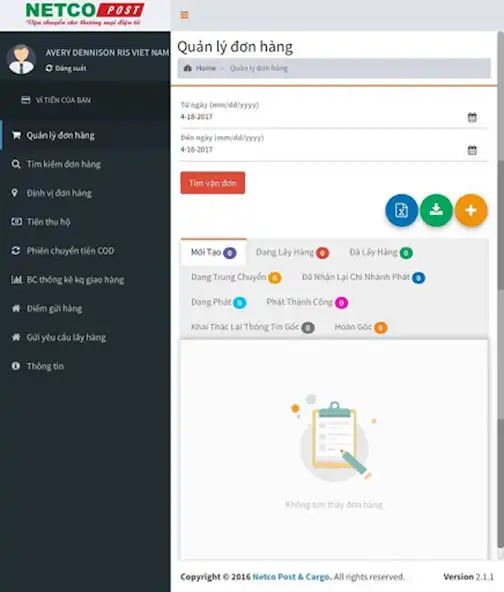The width and height of the screenshot is (504, 592).
Task: Click the orange plus add-order button
Action: [x=471, y=210]
